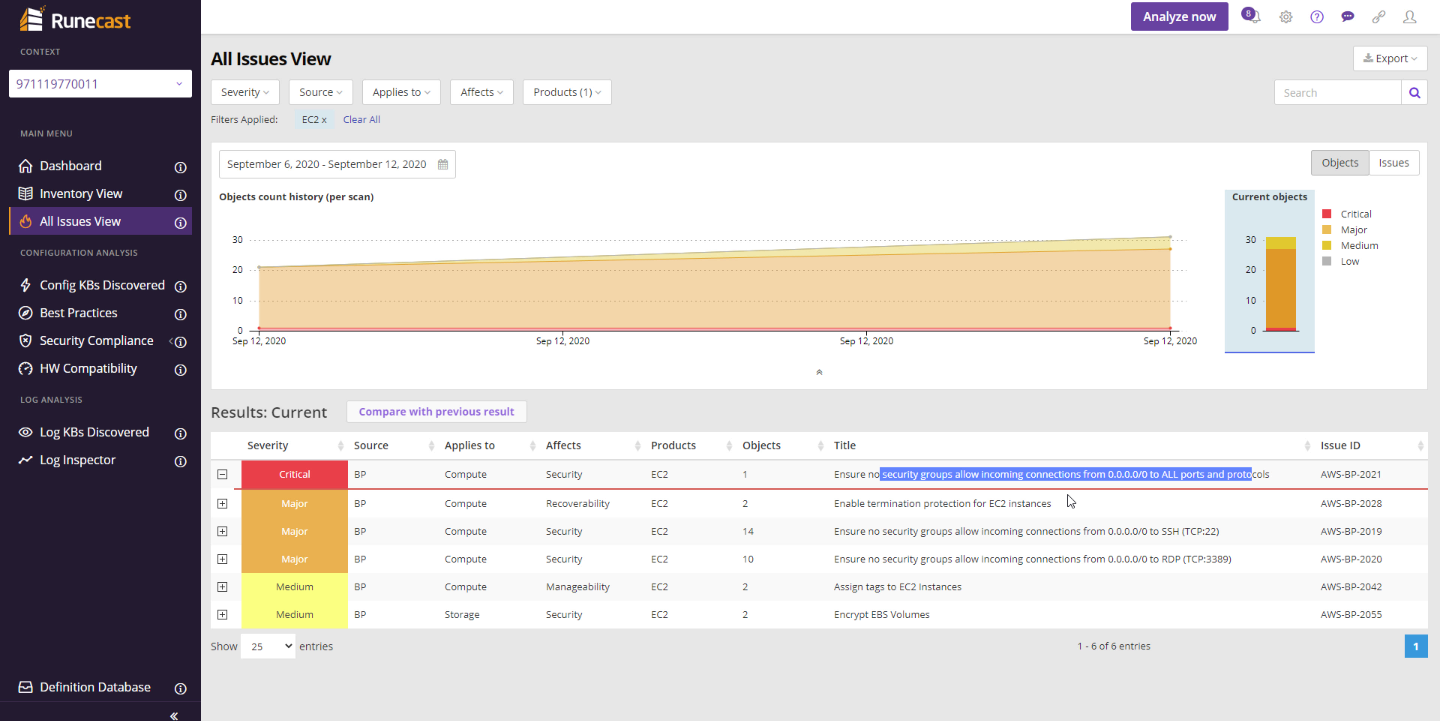Open the Applies to filter dropdown
Image resolution: width=1440 pixels, height=721 pixels.
coord(401,92)
